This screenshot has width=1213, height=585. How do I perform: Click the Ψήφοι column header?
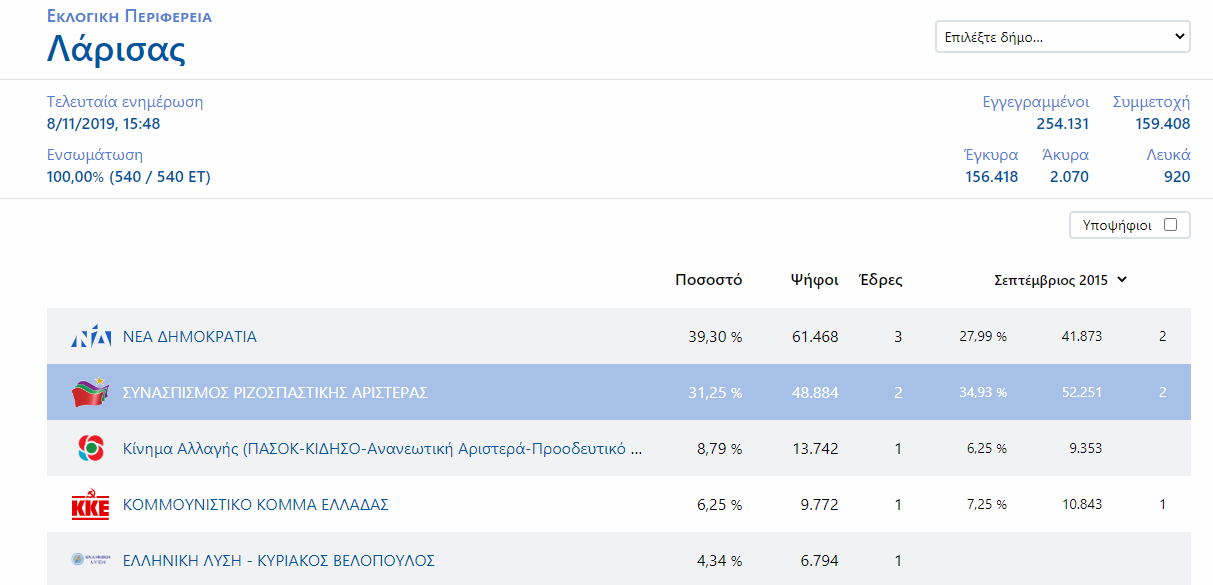[x=814, y=280]
